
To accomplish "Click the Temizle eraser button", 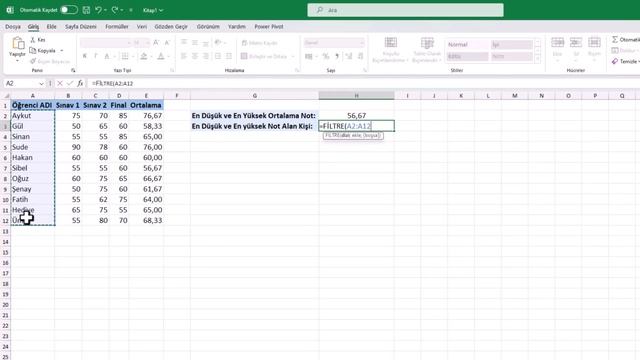I will [625, 61].
